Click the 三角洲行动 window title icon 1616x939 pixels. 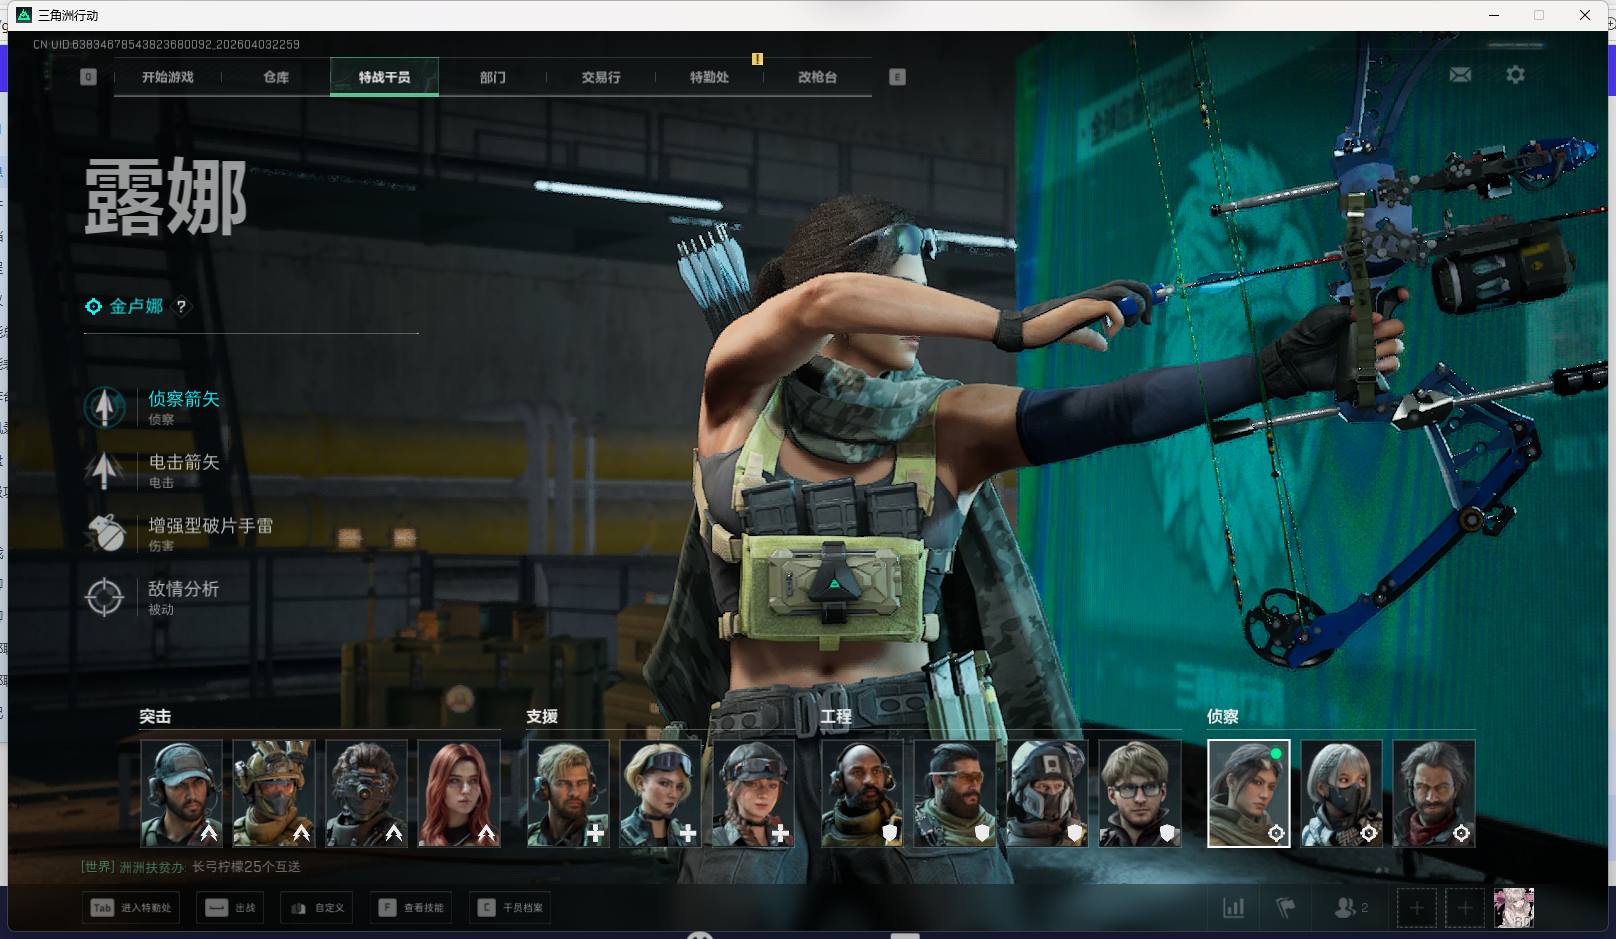[24, 15]
